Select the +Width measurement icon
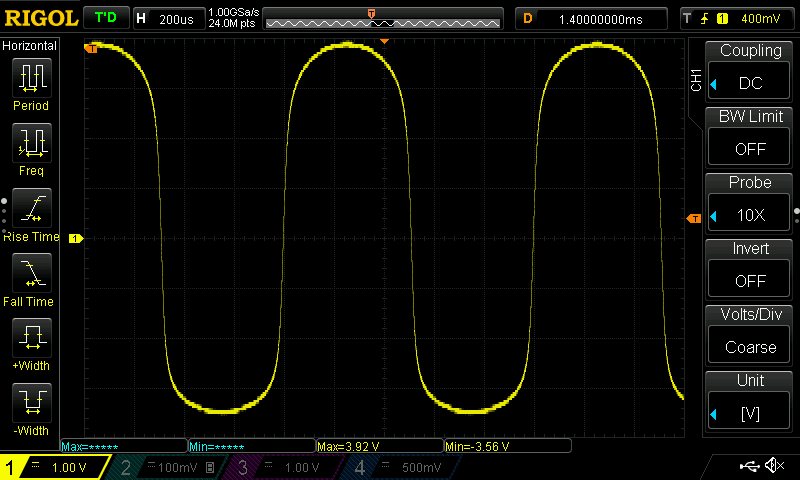Image resolution: width=800 pixels, height=480 pixels. [x=30, y=338]
